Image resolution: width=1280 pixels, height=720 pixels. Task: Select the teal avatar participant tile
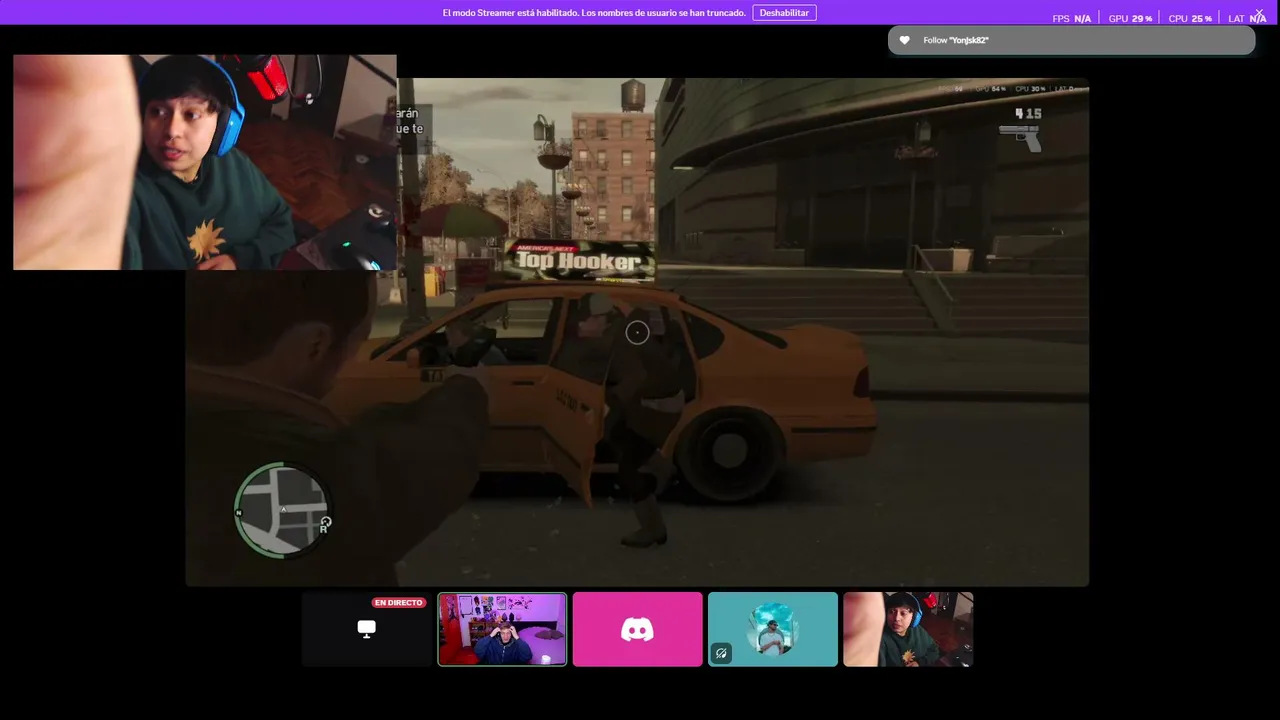point(773,629)
